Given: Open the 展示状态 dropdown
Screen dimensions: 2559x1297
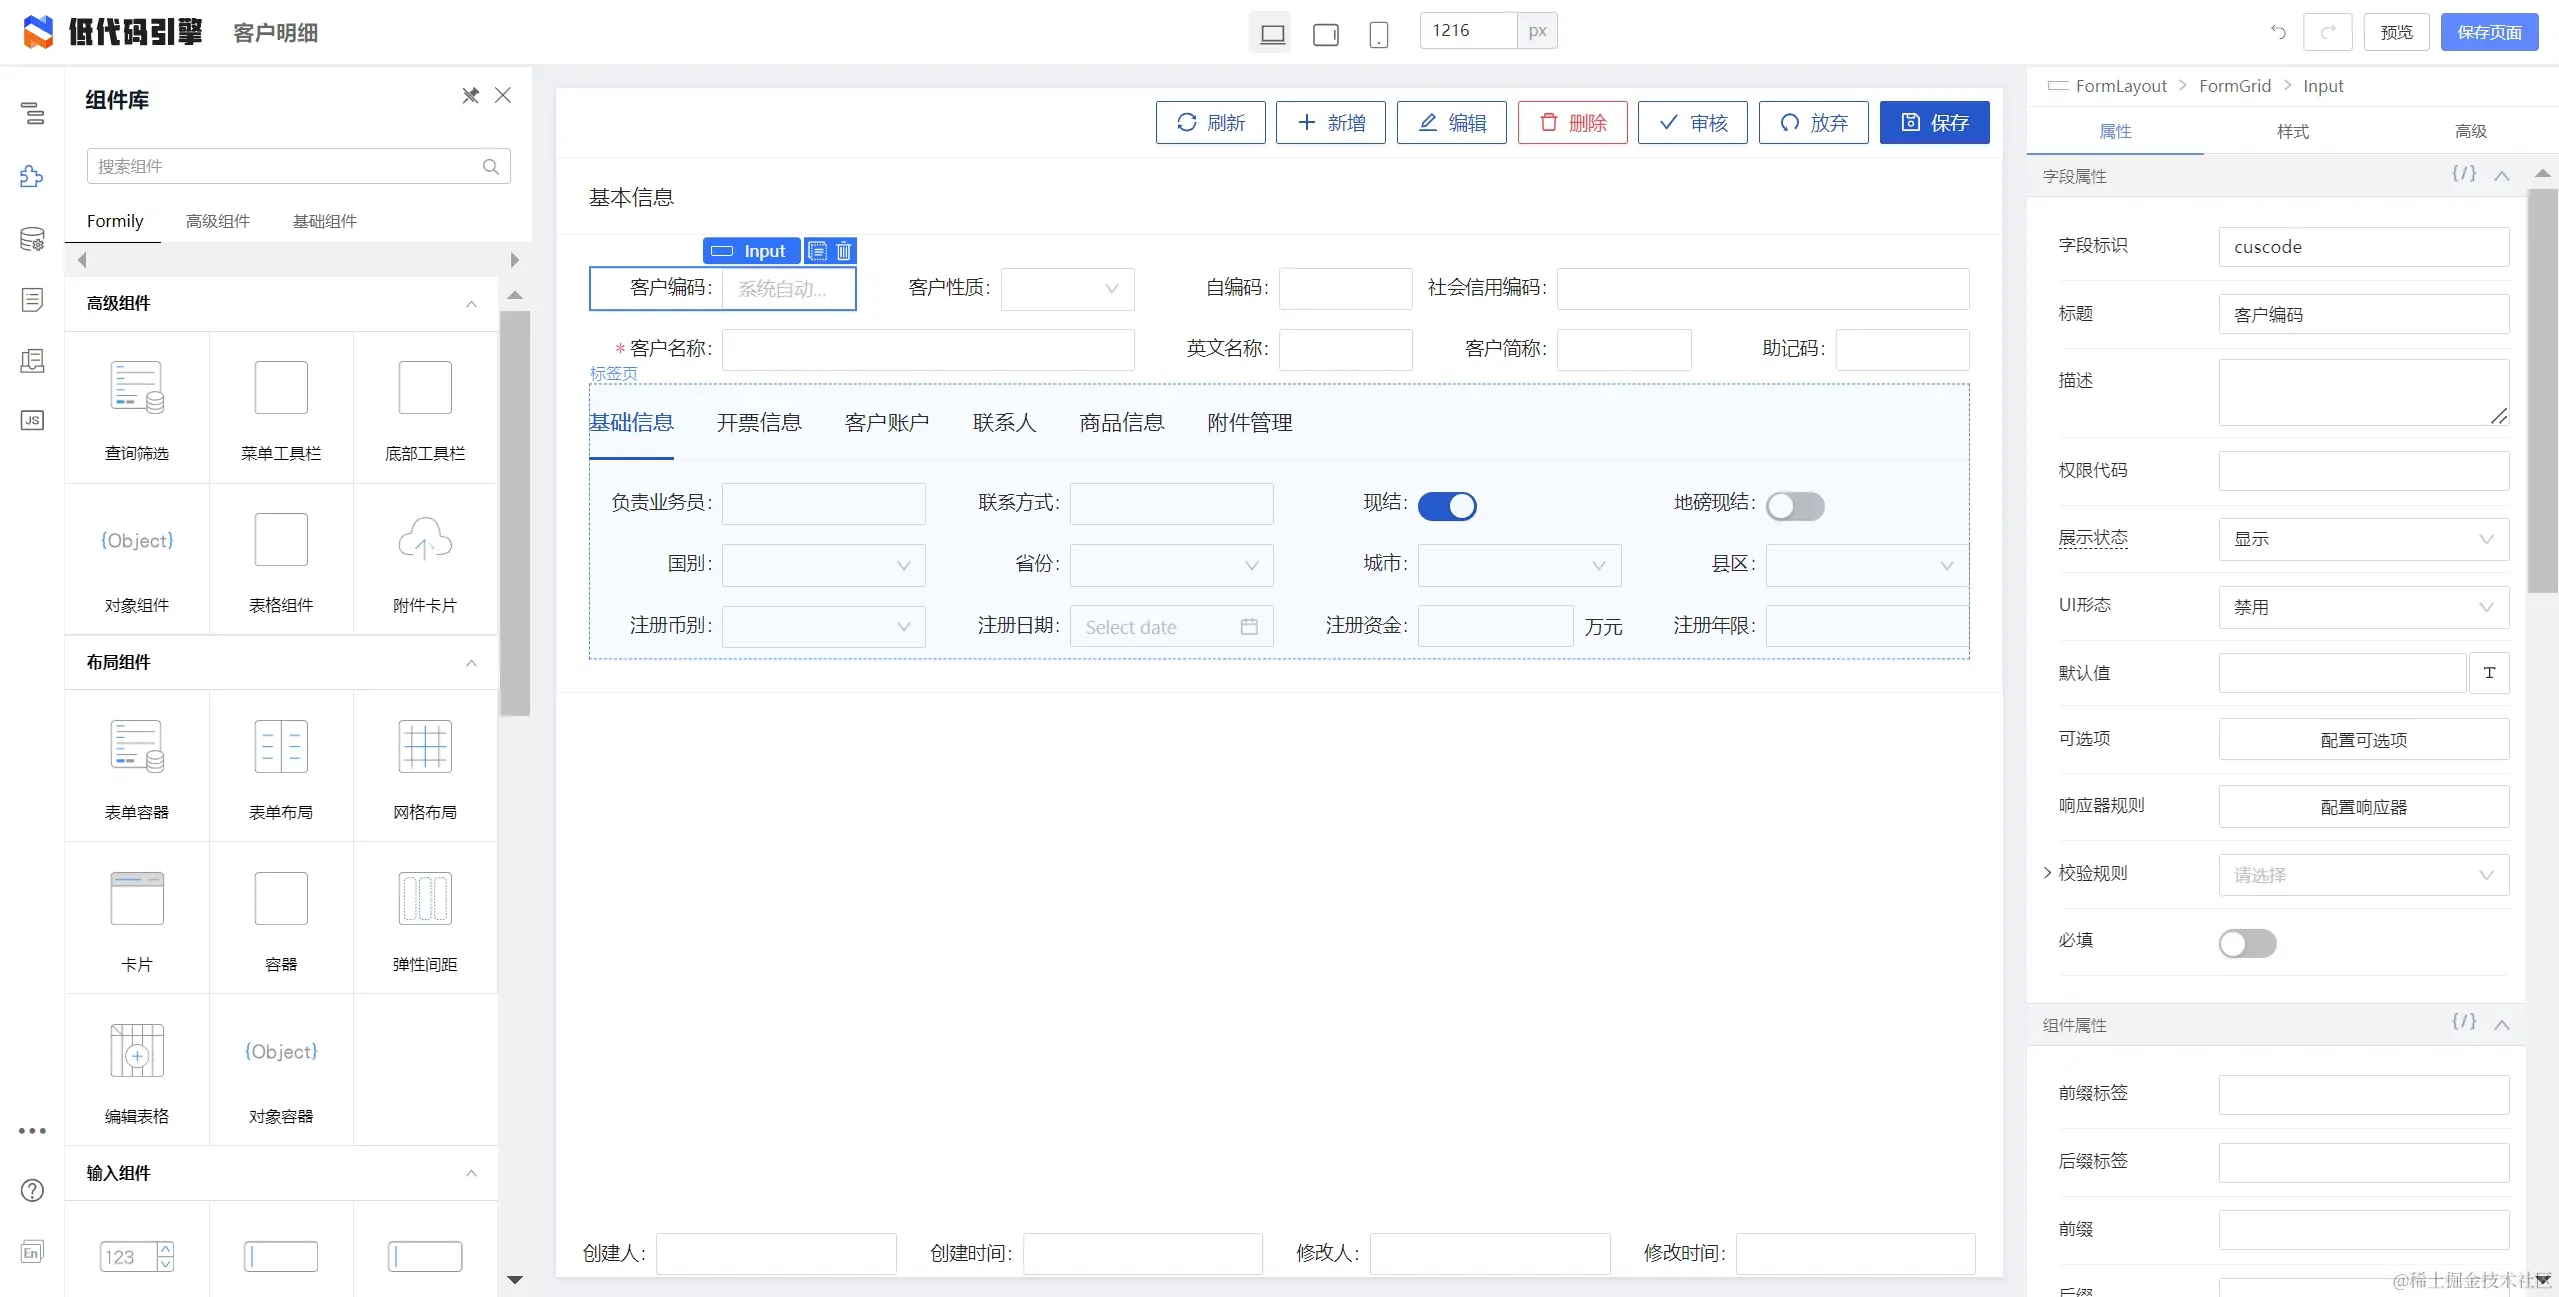Looking at the screenshot, I should 2363,539.
